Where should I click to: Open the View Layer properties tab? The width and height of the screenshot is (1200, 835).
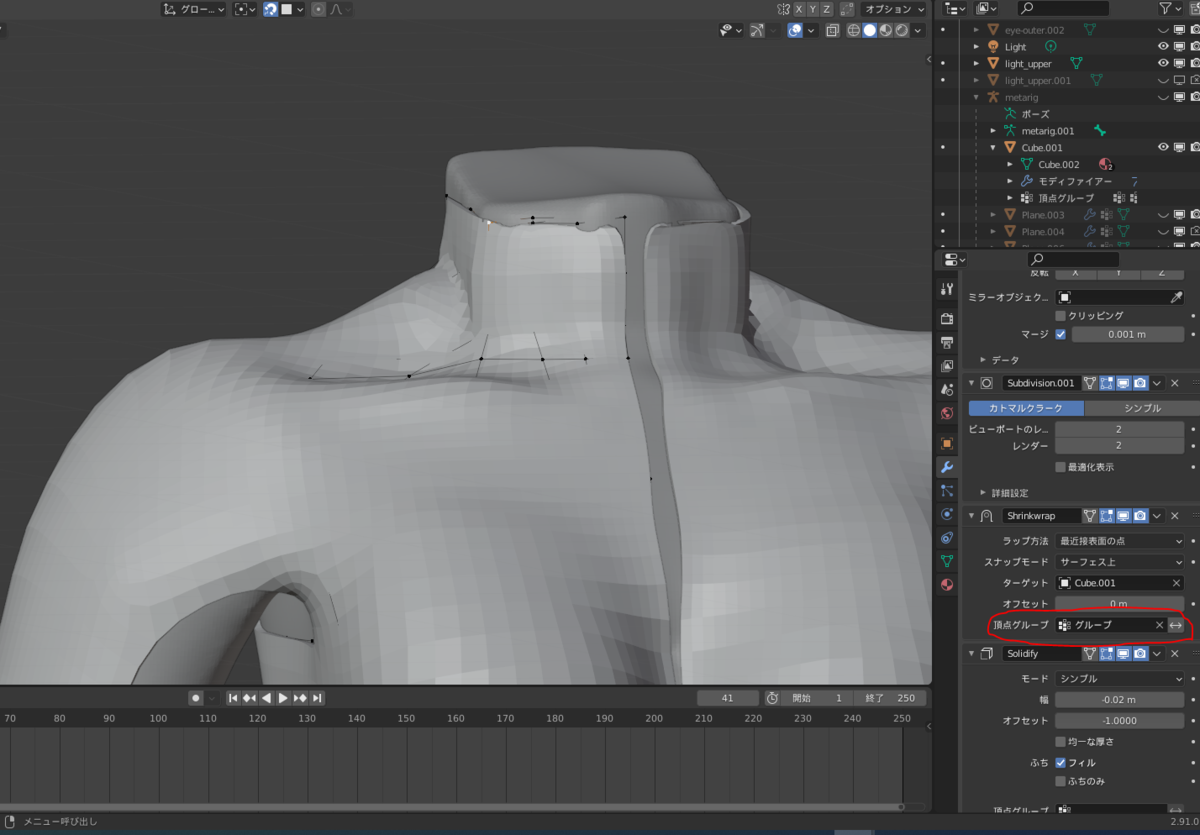click(x=947, y=366)
